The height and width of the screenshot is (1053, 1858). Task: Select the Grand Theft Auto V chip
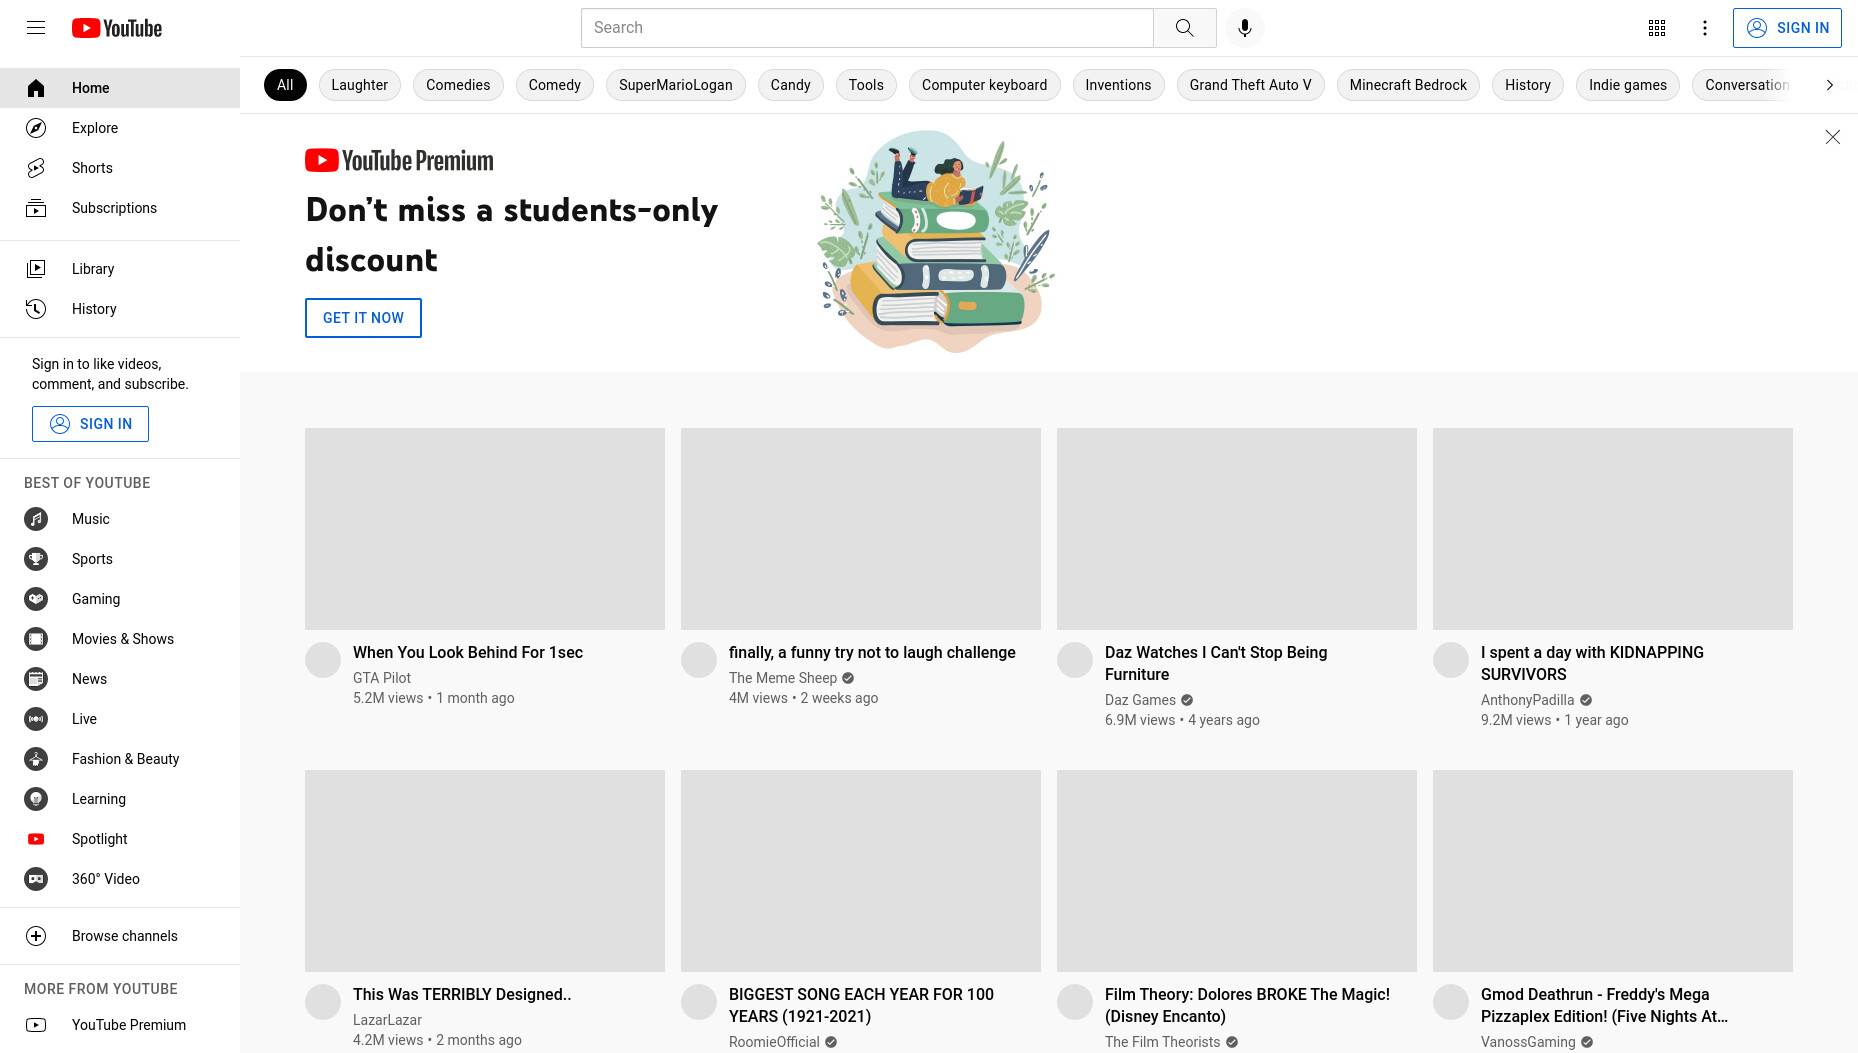click(x=1251, y=85)
